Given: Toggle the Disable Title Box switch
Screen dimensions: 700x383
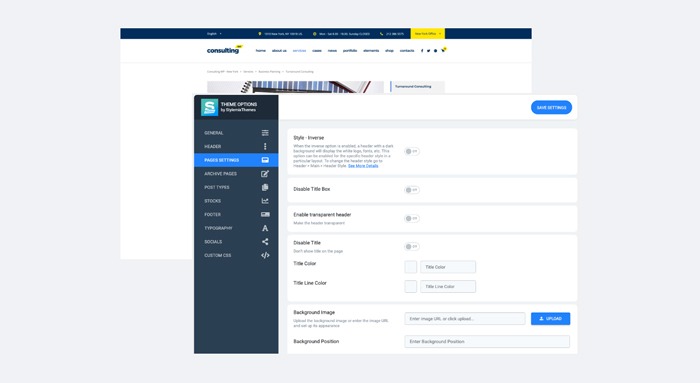Looking at the screenshot, I should click(x=411, y=190).
